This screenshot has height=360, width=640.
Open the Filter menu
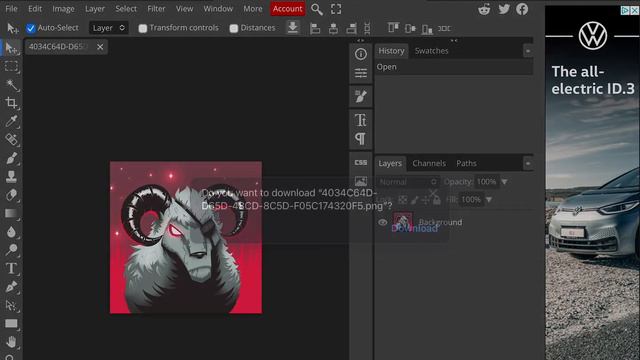156,9
